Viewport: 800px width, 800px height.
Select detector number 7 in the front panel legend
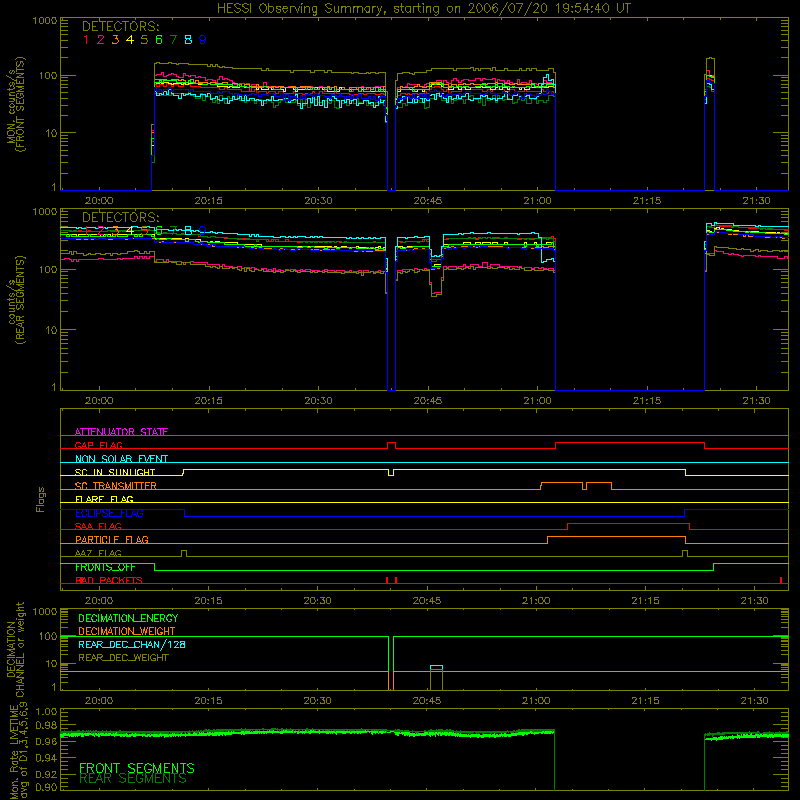coord(173,40)
